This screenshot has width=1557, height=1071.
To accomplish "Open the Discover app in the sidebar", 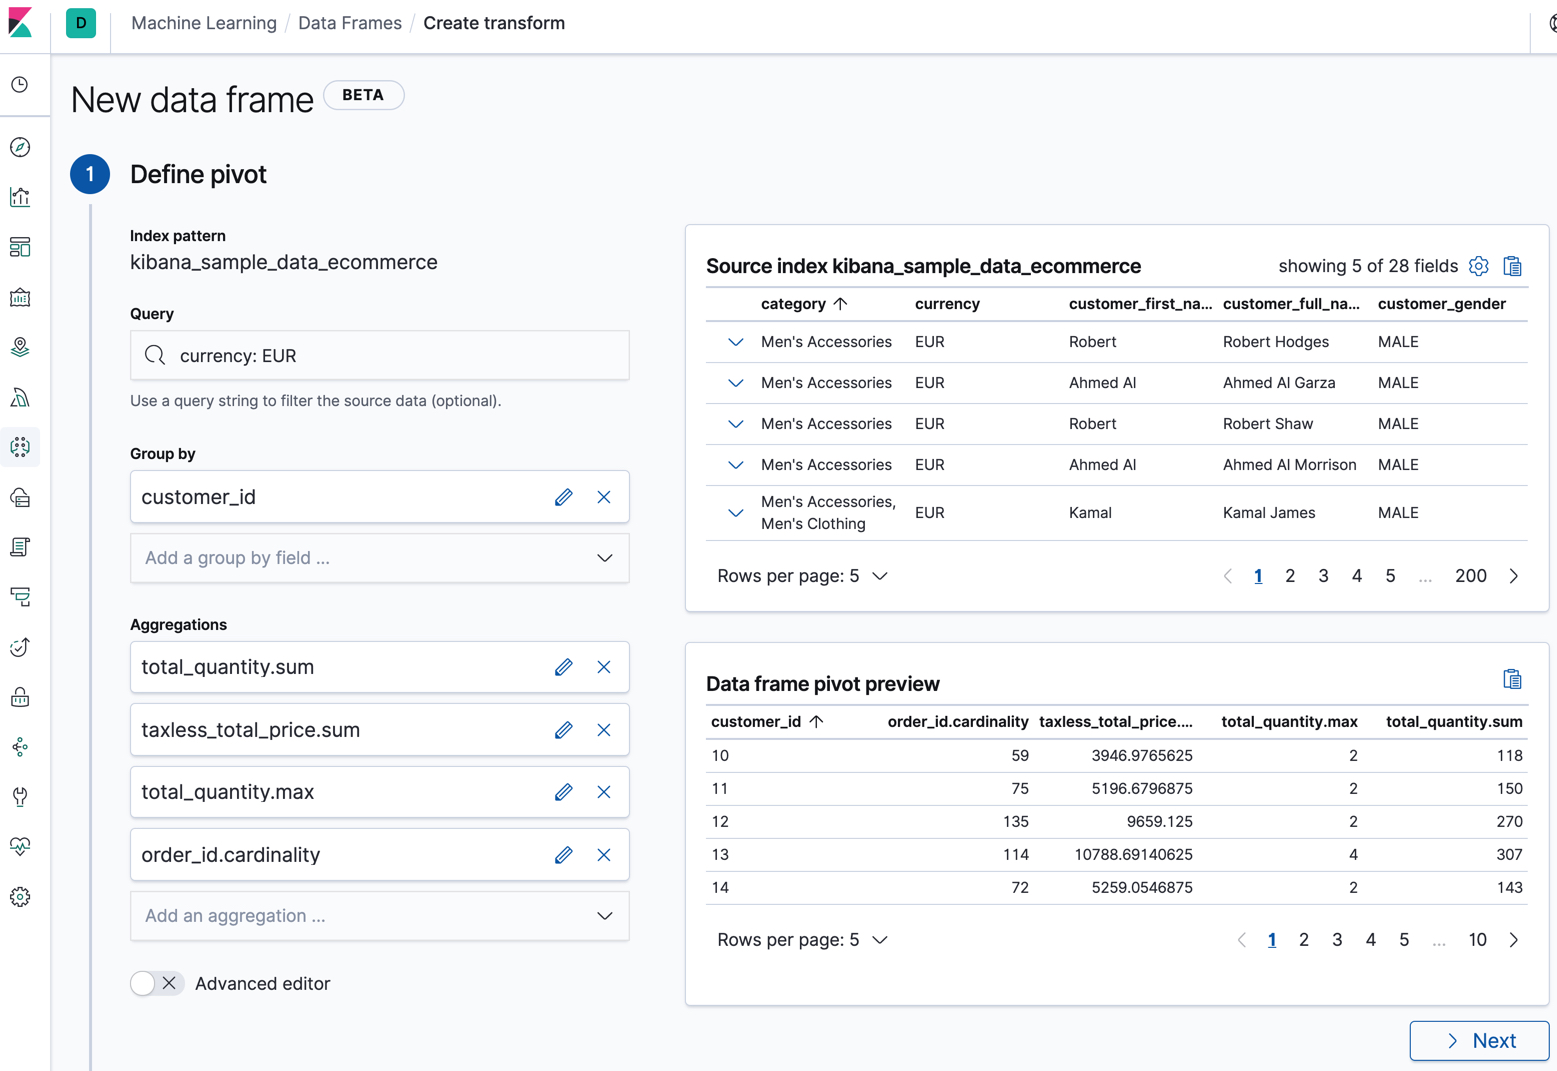I will [x=20, y=147].
